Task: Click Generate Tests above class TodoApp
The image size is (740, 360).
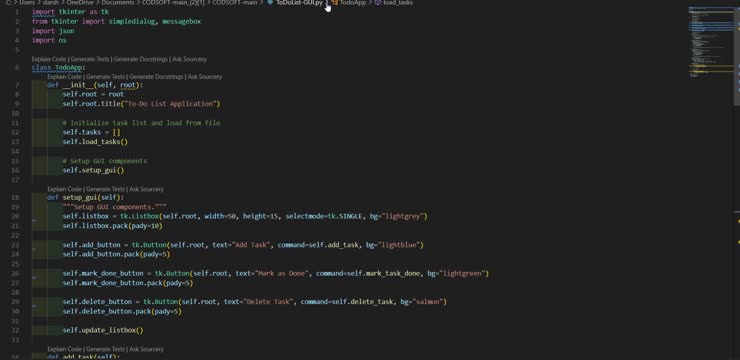Action: [x=90, y=59]
